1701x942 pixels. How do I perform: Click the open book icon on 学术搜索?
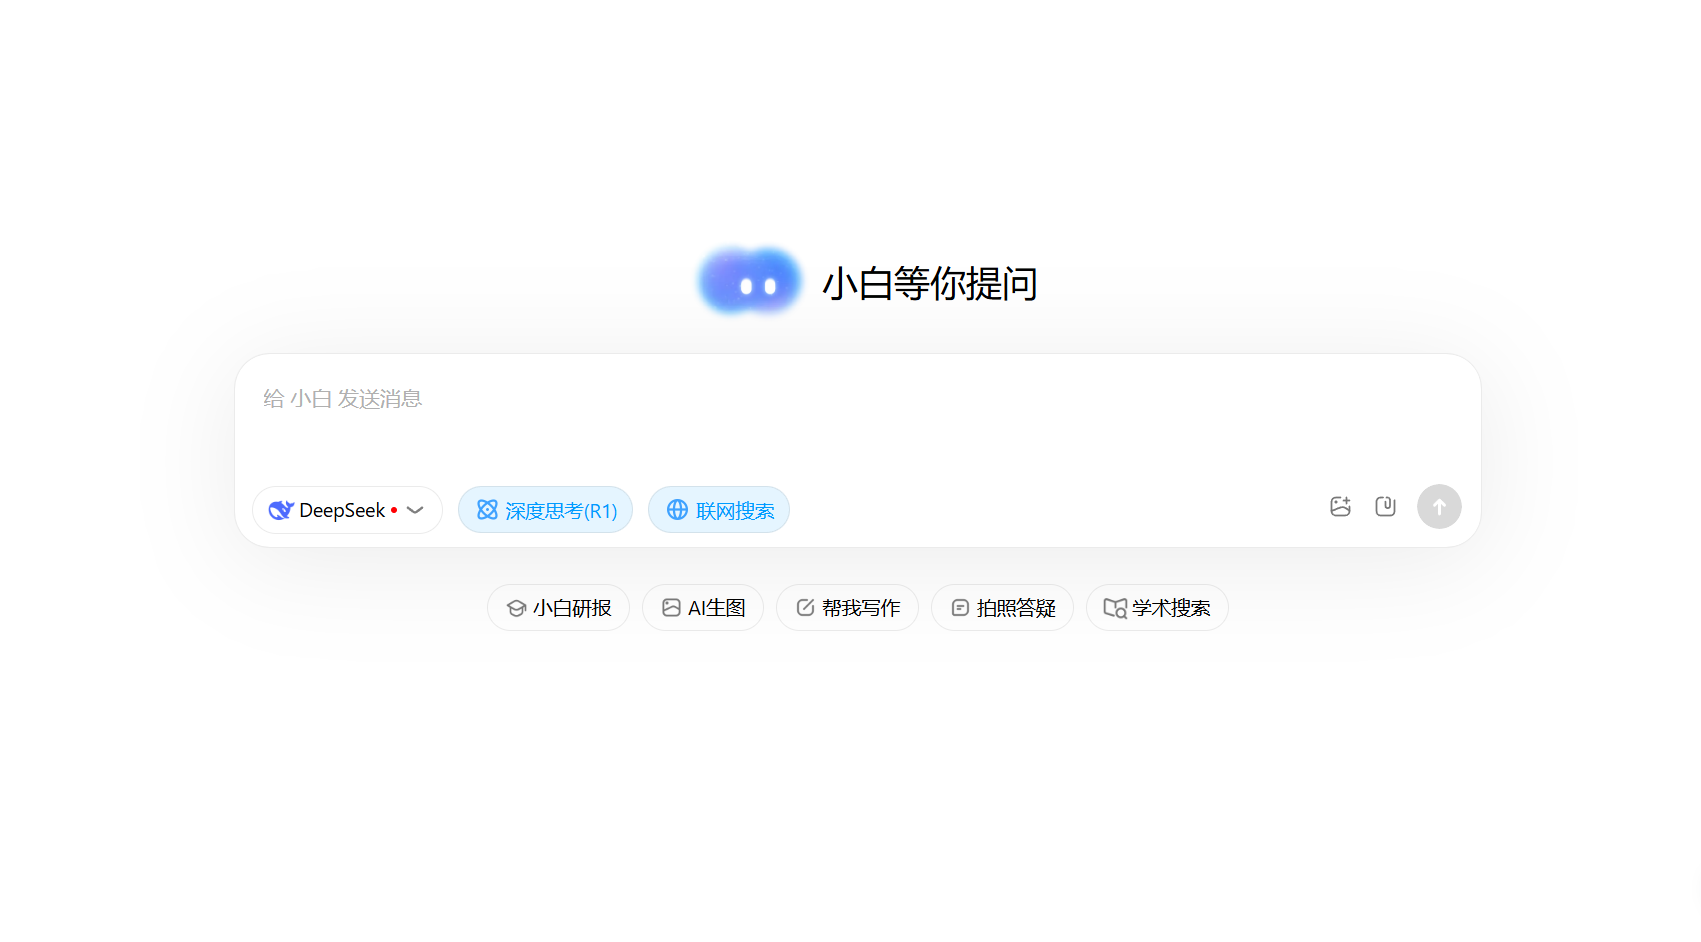point(1113,607)
